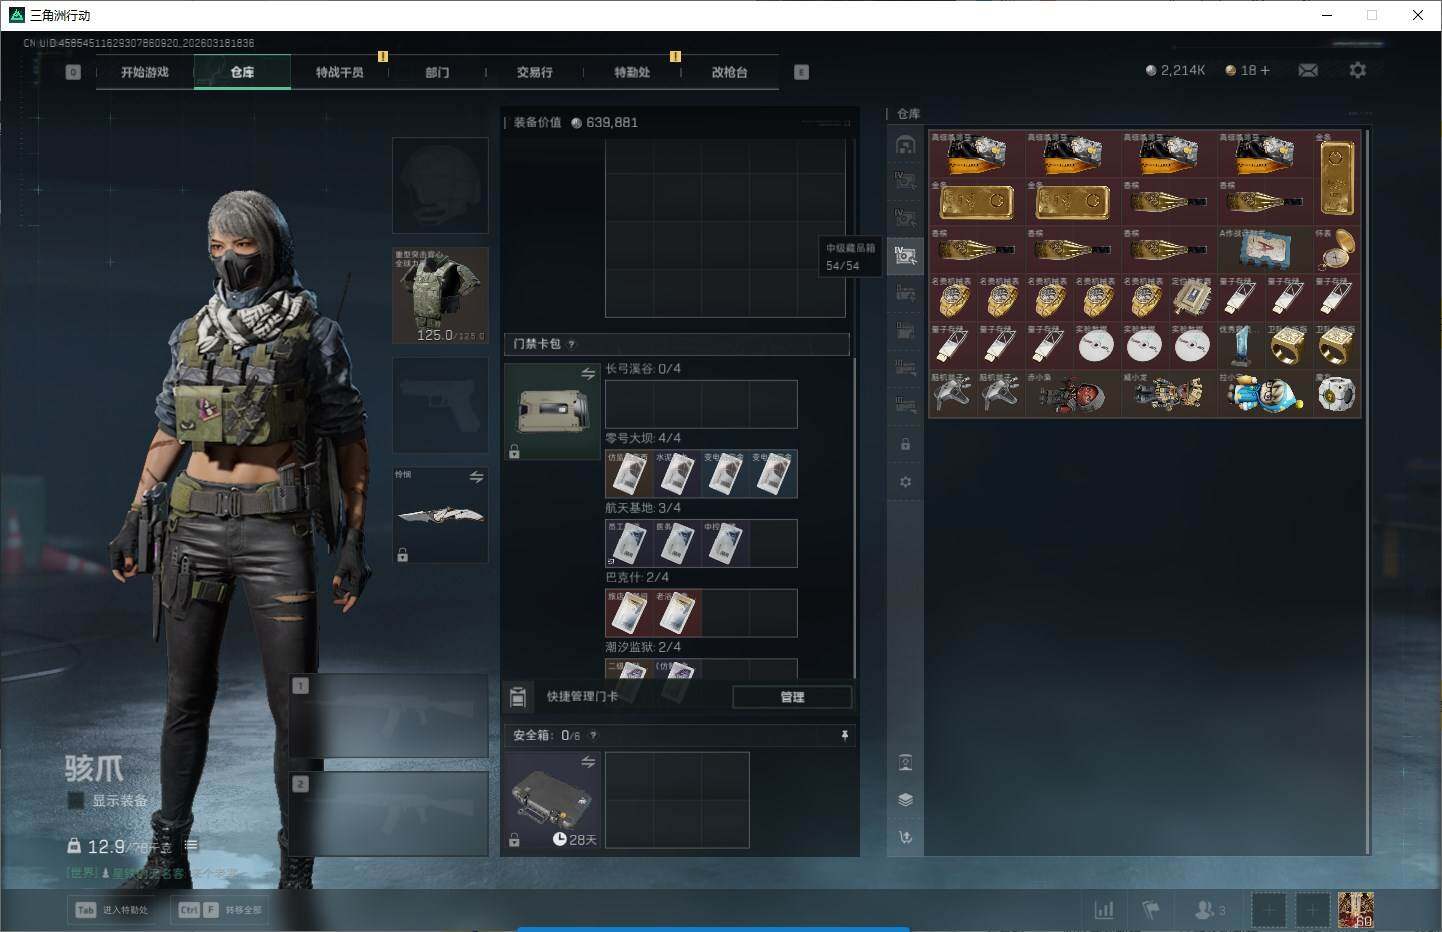Select the 航天基地 中控 keycard

point(725,543)
